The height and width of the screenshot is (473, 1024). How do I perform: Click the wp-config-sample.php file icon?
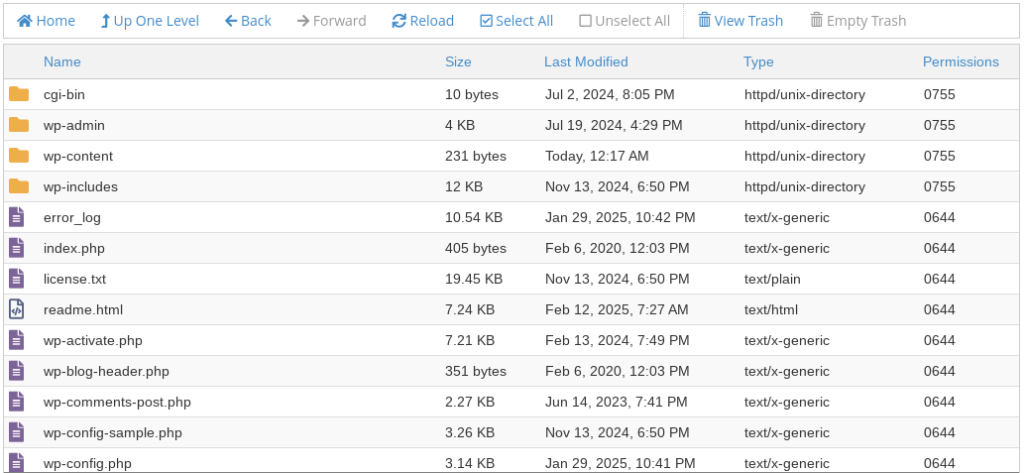point(17,432)
